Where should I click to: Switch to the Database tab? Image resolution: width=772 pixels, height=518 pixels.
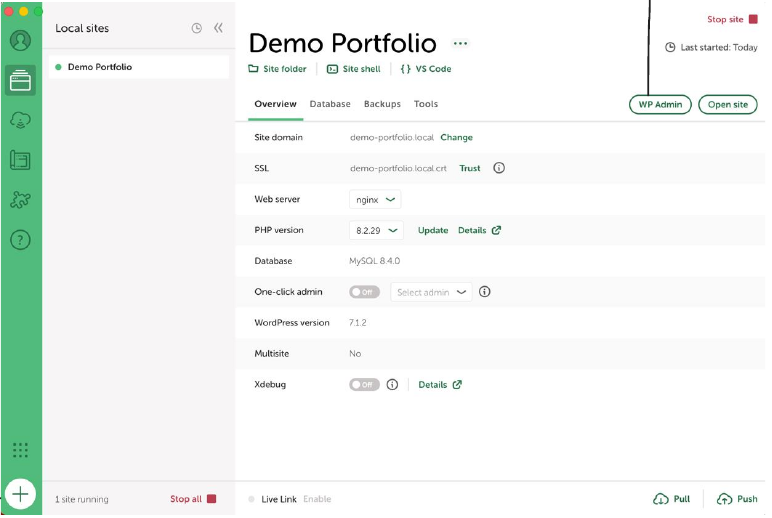330,104
